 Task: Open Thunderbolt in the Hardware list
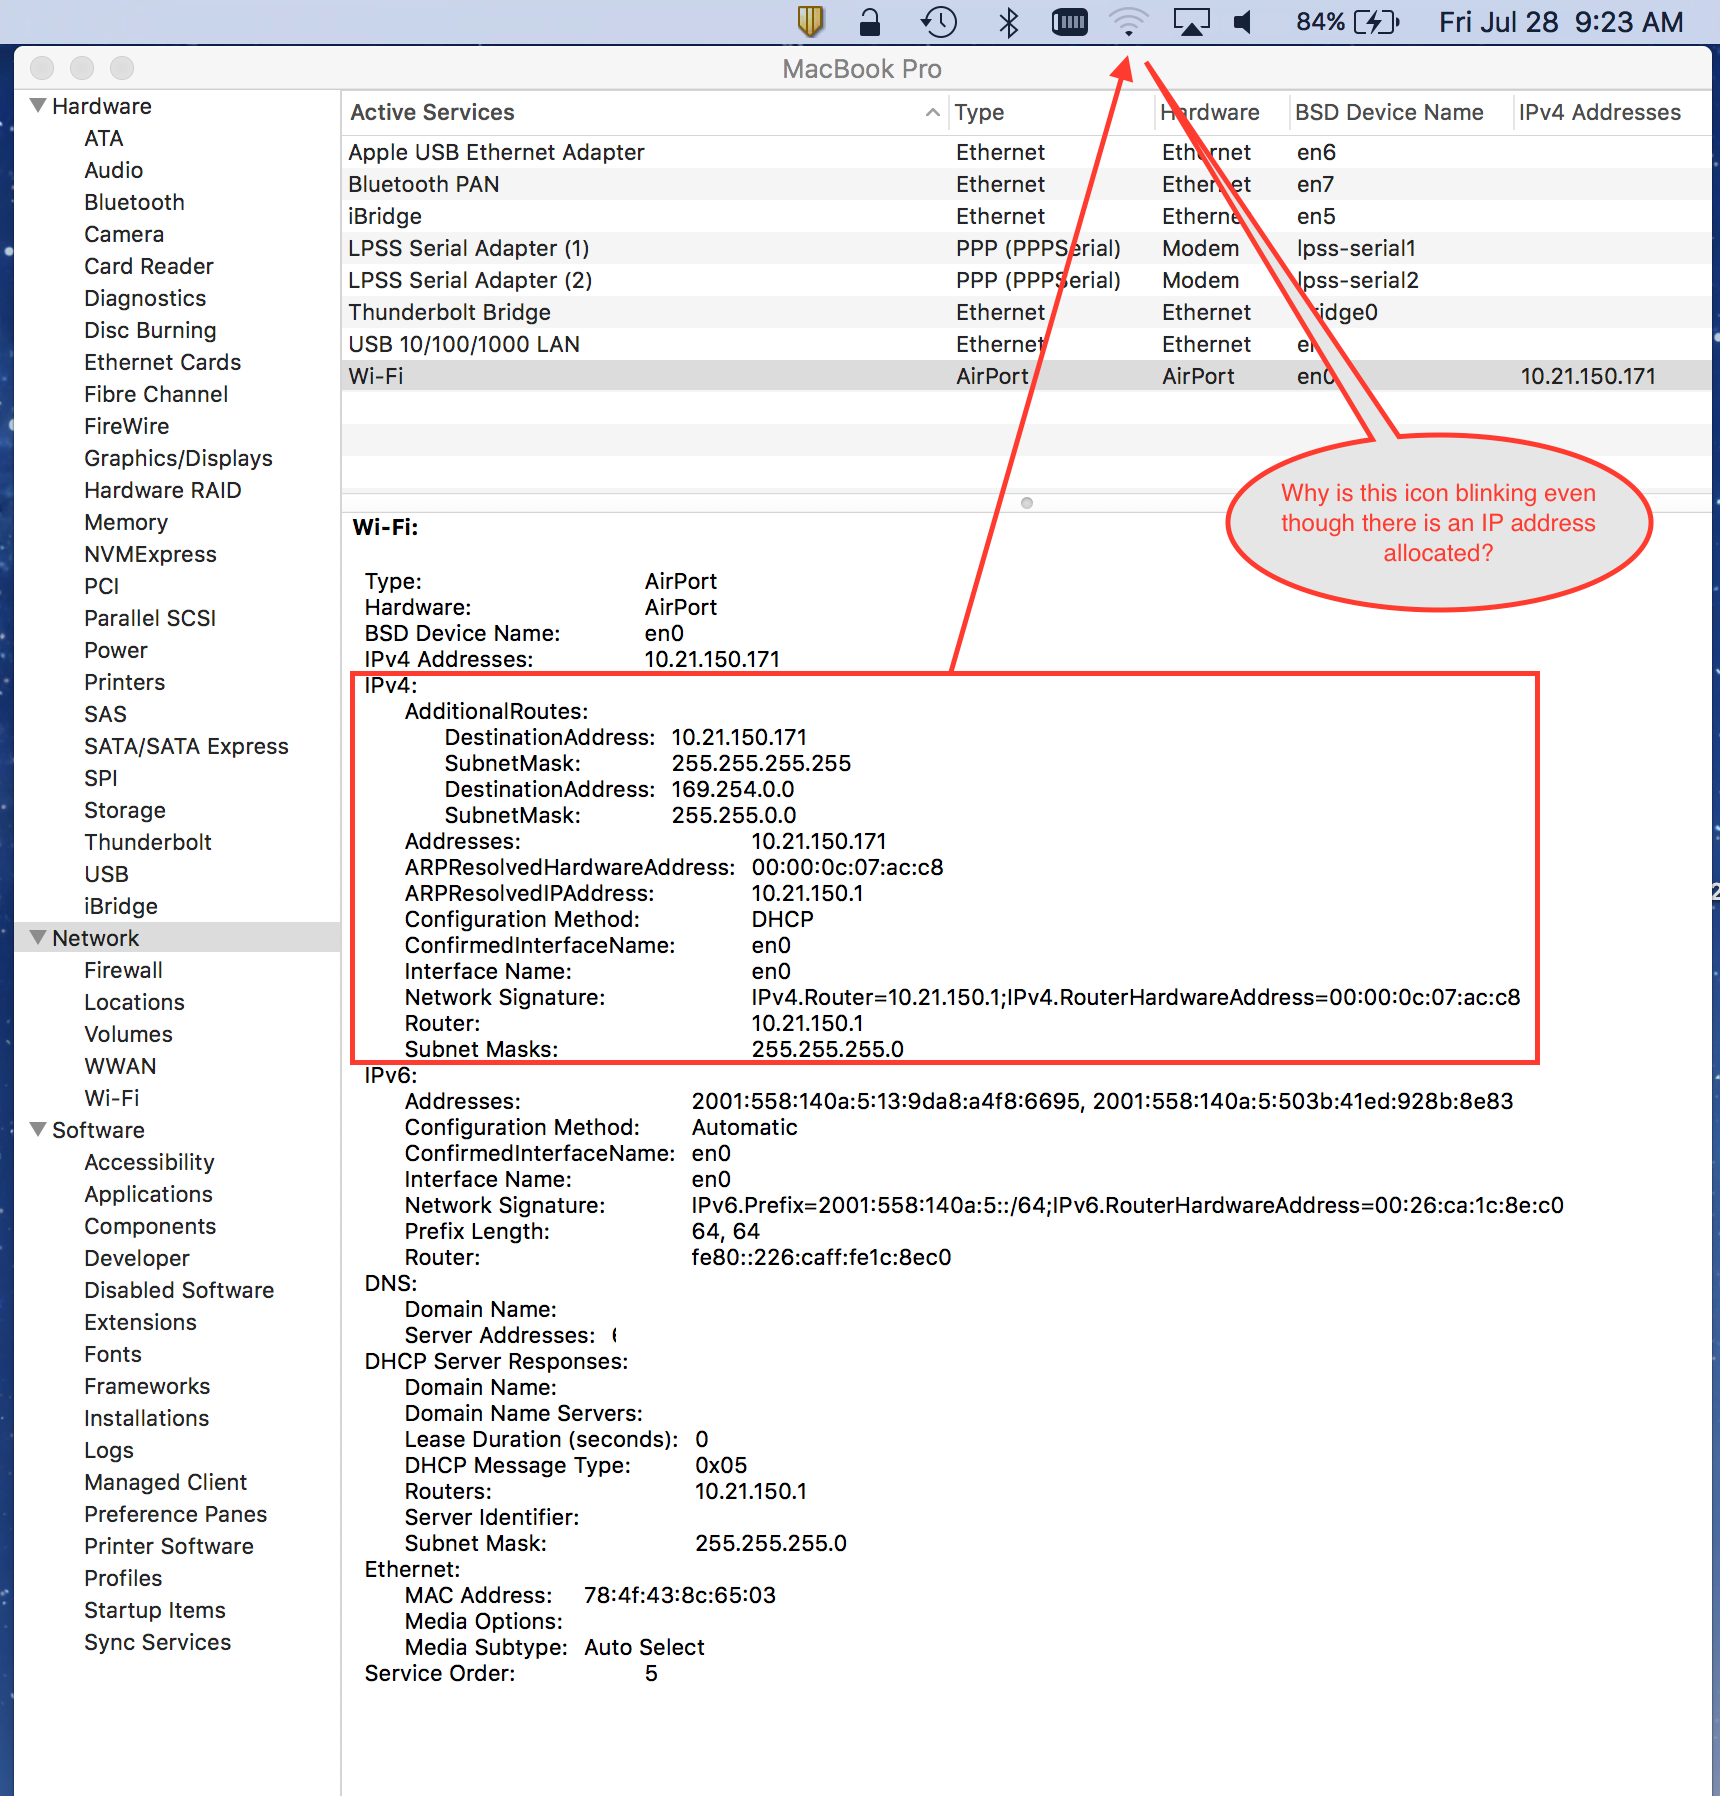[148, 842]
